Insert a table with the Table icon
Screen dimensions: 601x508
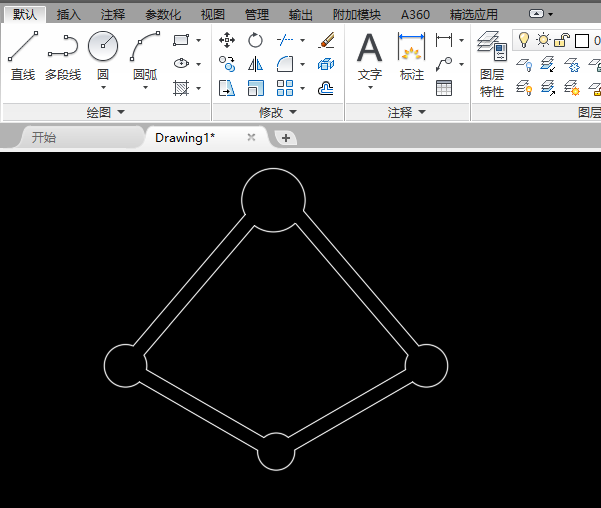click(x=444, y=88)
